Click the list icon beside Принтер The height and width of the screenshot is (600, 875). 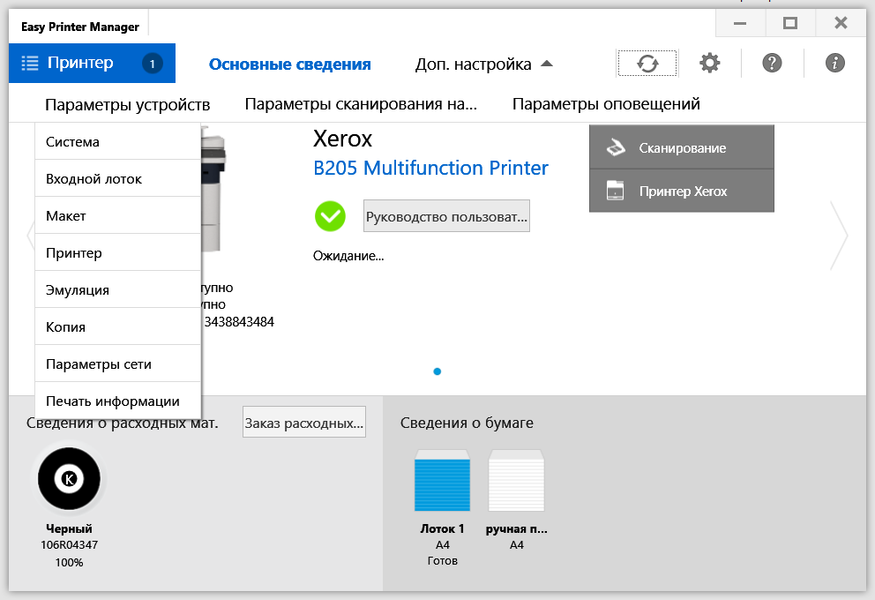30,63
